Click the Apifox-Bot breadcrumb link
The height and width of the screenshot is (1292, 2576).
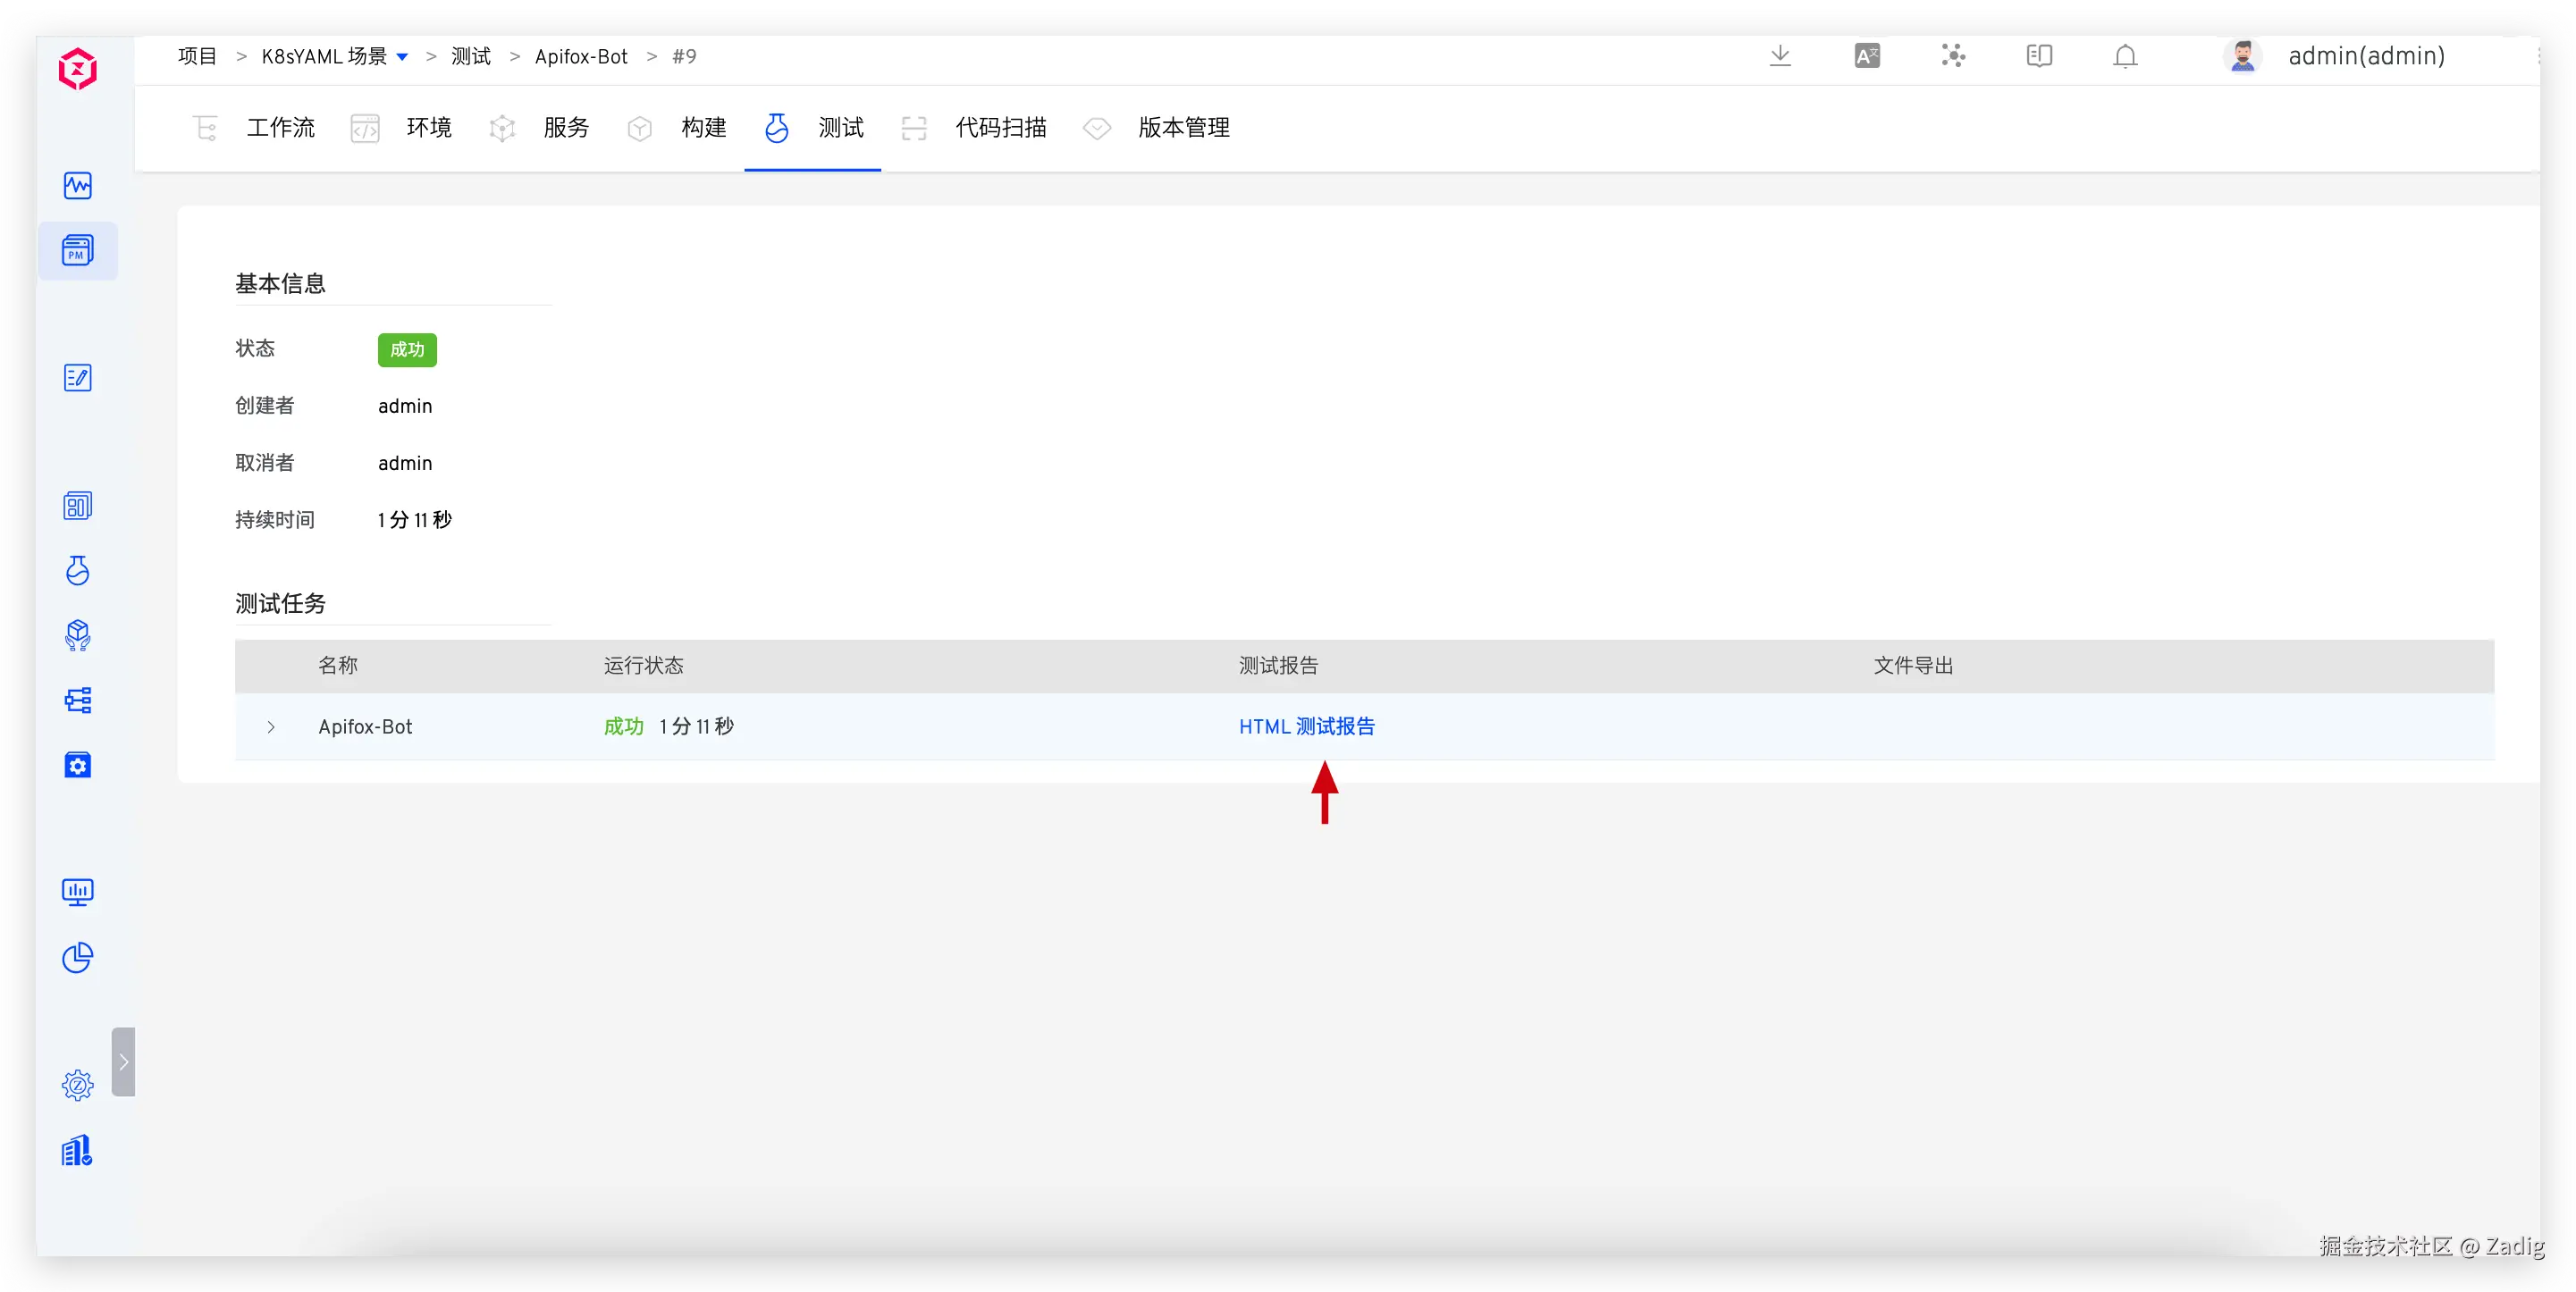click(x=581, y=57)
